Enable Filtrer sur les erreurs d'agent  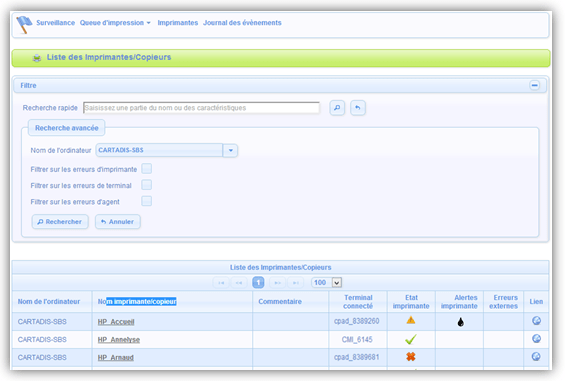coord(147,201)
